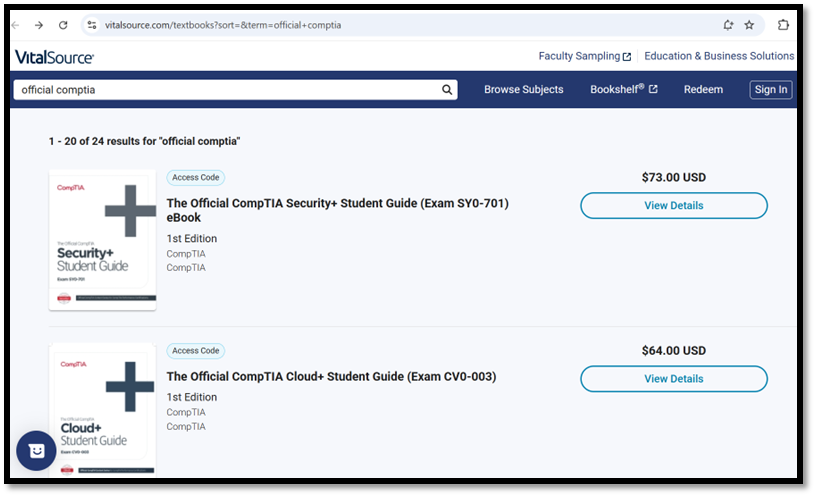Open the Cloud+ Student Guide title link
Screen dimensions: 816x497
coord(332,376)
